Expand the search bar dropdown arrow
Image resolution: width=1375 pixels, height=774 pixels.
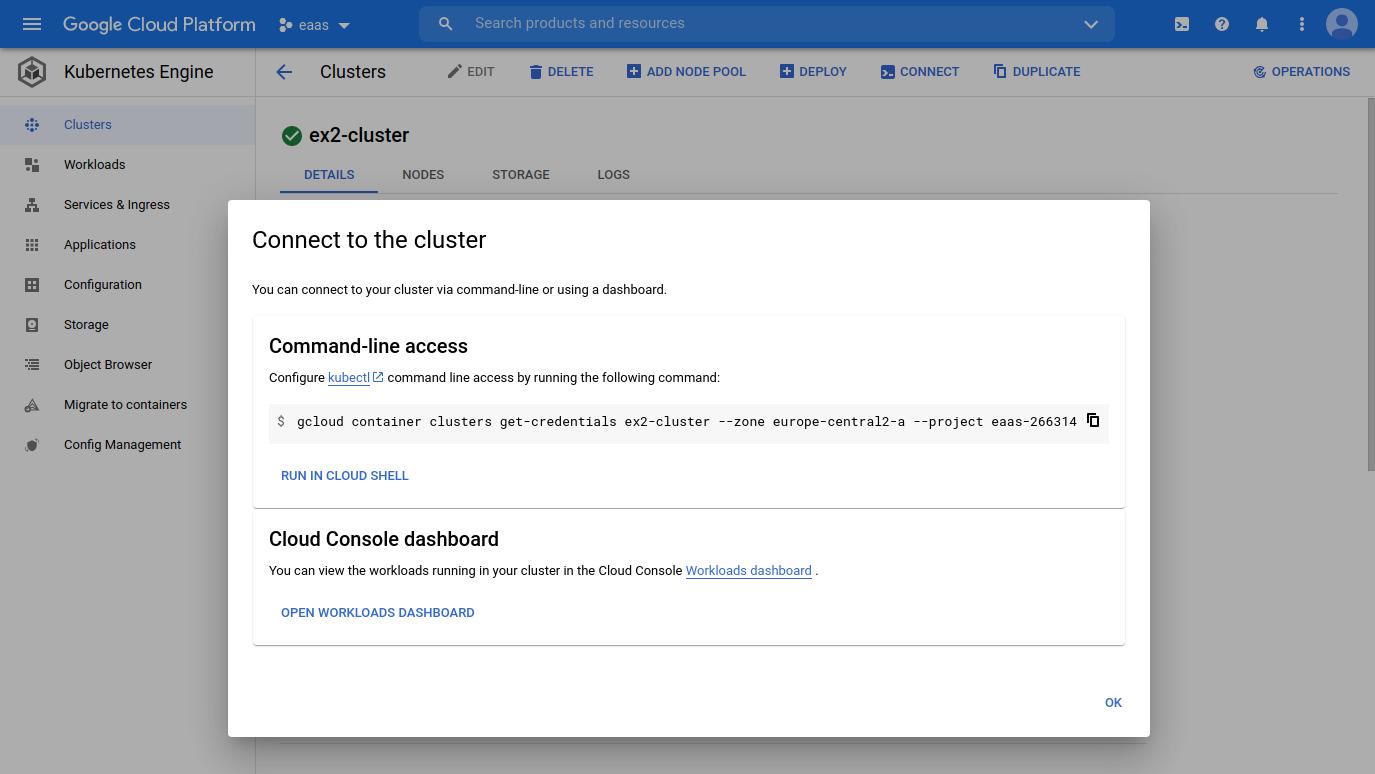(x=1091, y=24)
